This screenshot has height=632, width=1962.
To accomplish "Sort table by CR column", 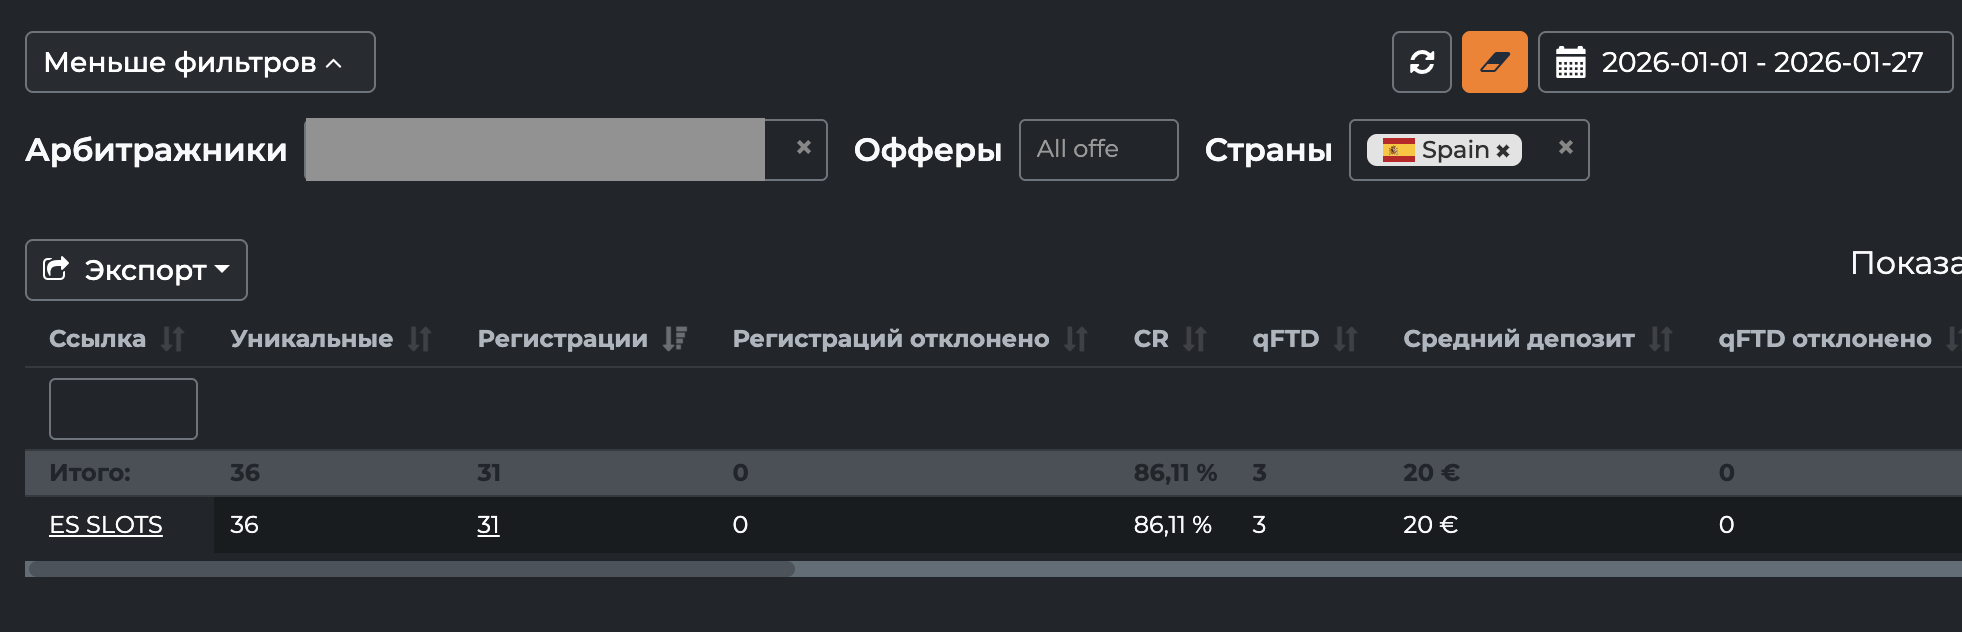I will coord(1195,339).
